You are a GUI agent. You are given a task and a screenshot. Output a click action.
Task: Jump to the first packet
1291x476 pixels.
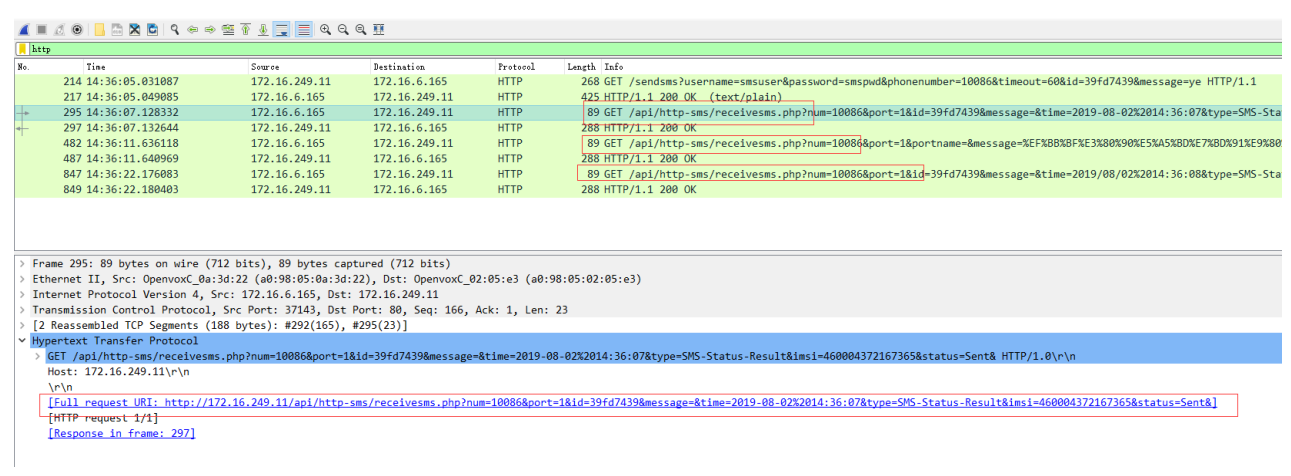point(245,30)
